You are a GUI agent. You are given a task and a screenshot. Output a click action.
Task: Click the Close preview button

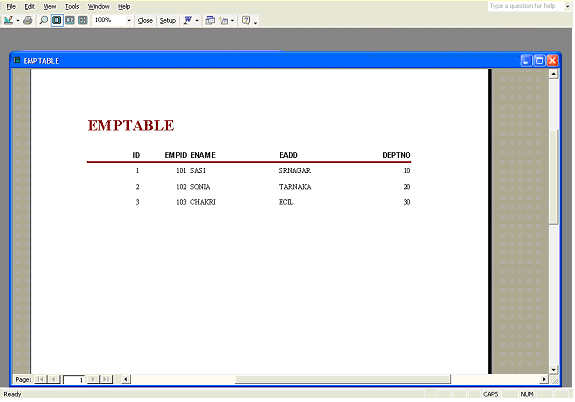click(145, 21)
